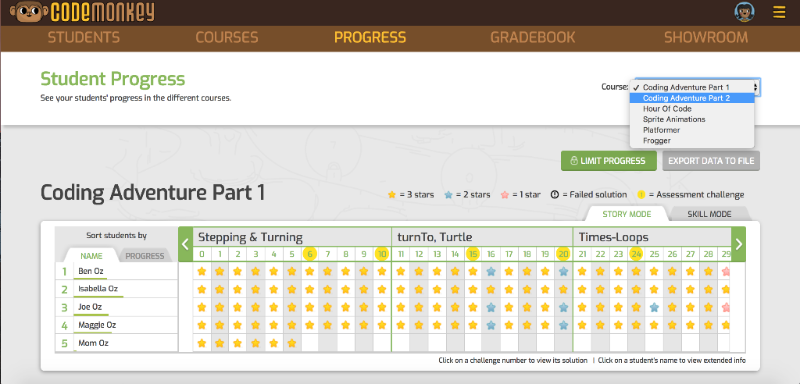Open assessment challenge number 6
The height and width of the screenshot is (384, 800).
click(x=310, y=254)
